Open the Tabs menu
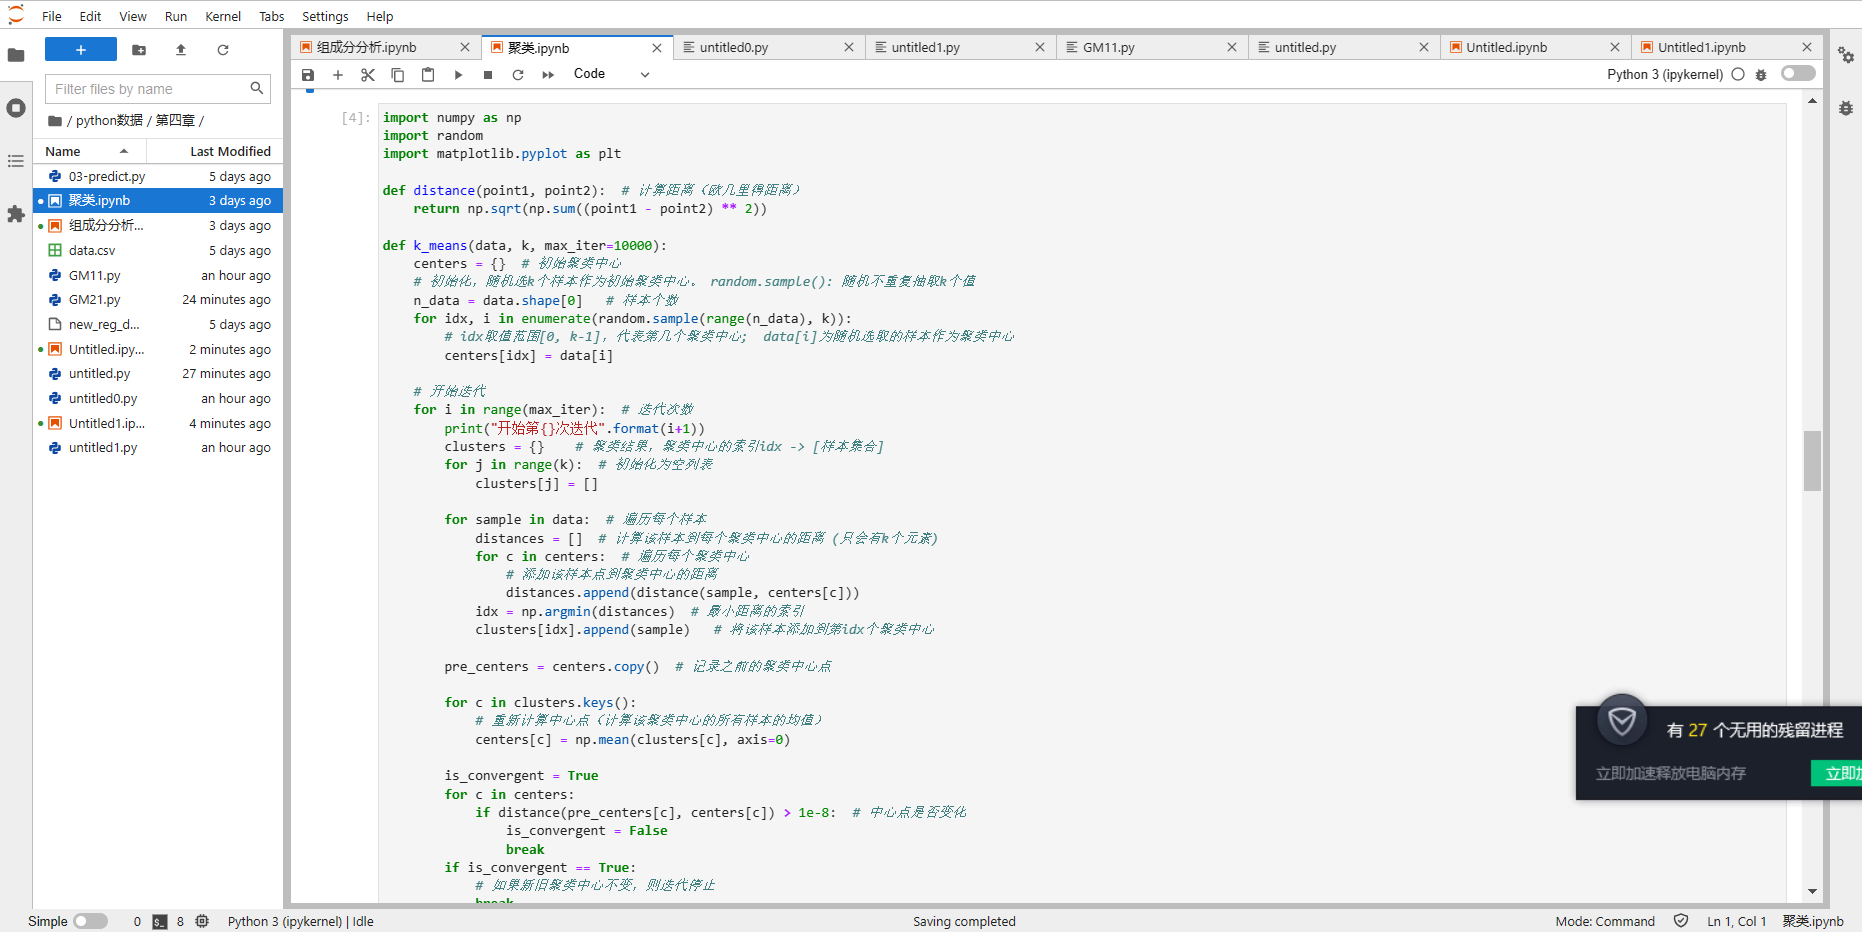 click(x=271, y=16)
